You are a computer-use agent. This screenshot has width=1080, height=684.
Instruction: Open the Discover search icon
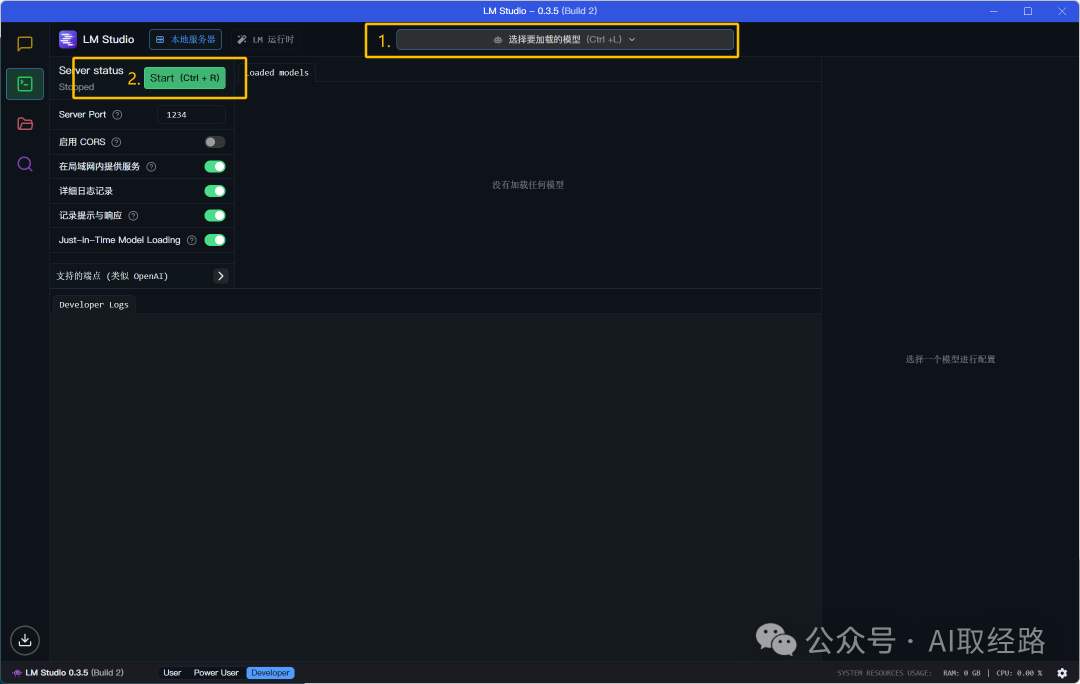pos(25,164)
